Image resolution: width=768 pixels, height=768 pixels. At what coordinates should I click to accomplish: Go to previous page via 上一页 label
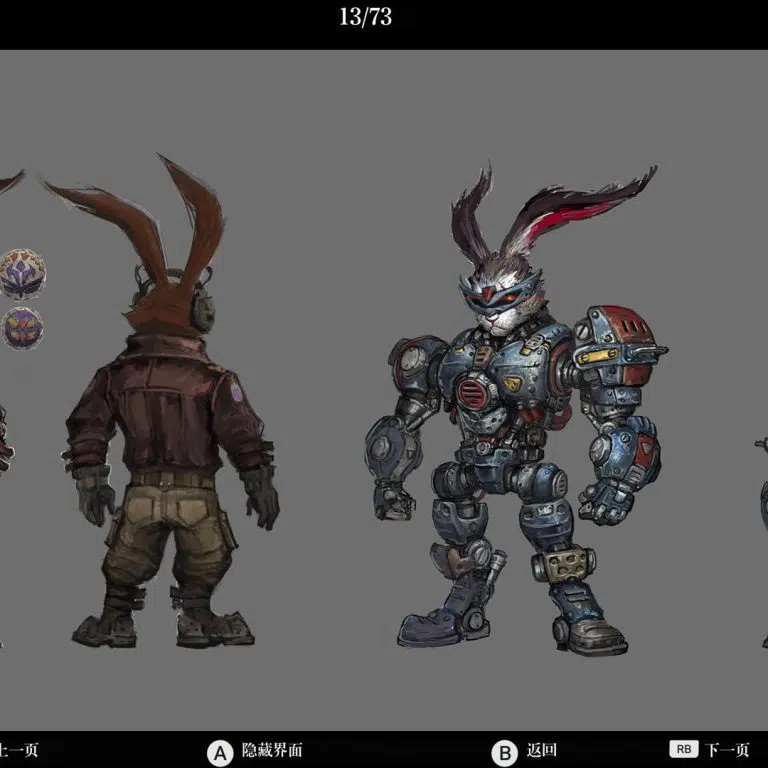[x=18, y=750]
